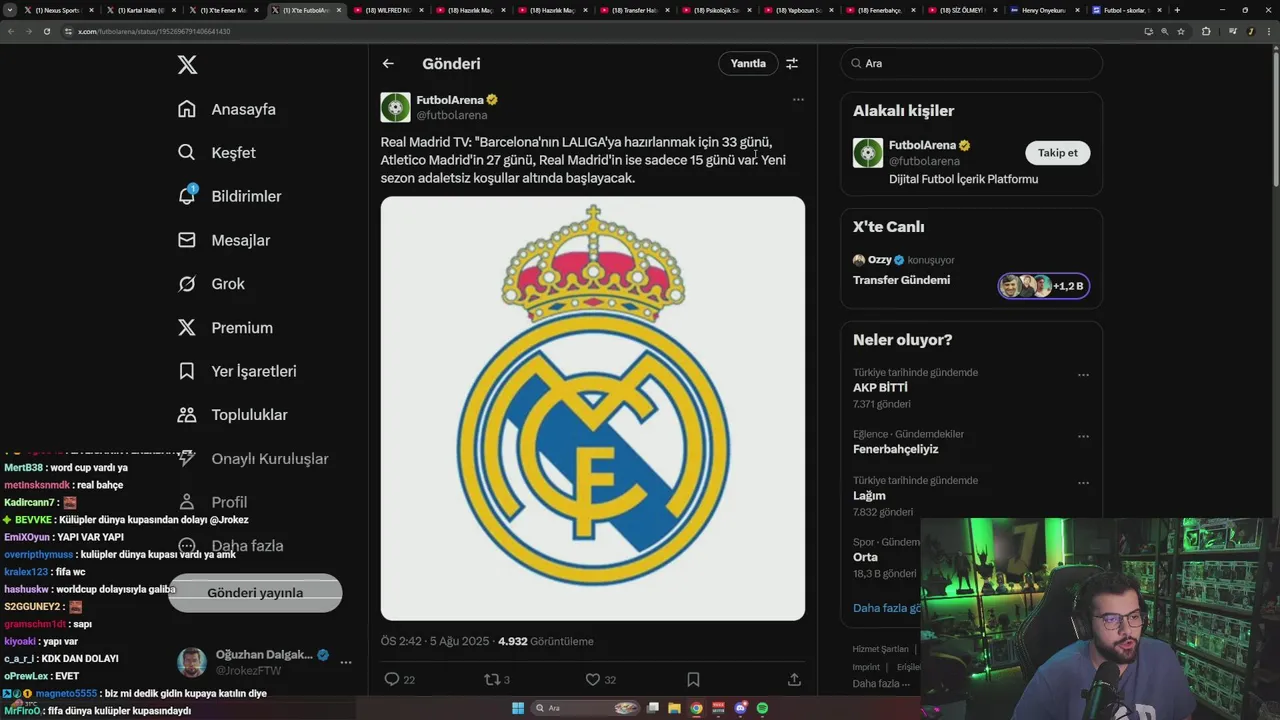Screen dimensions: 1280x720
Task: Switch to WILFRED NDIDI YouTube tab
Action: (x=388, y=10)
